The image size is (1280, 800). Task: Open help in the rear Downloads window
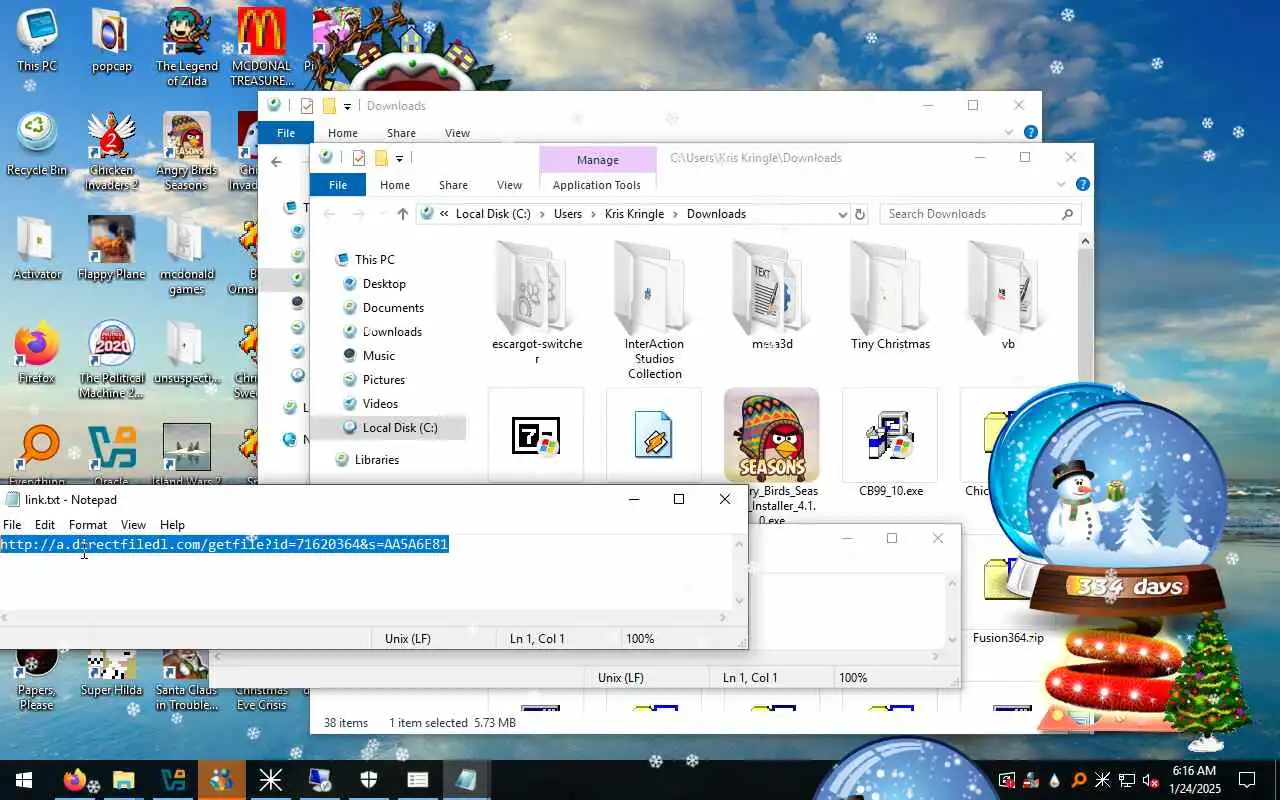point(1030,132)
